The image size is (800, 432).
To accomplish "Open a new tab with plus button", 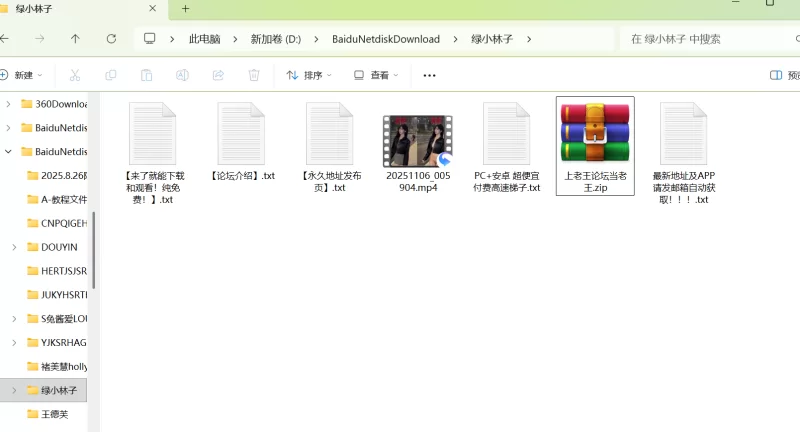I will click(186, 9).
